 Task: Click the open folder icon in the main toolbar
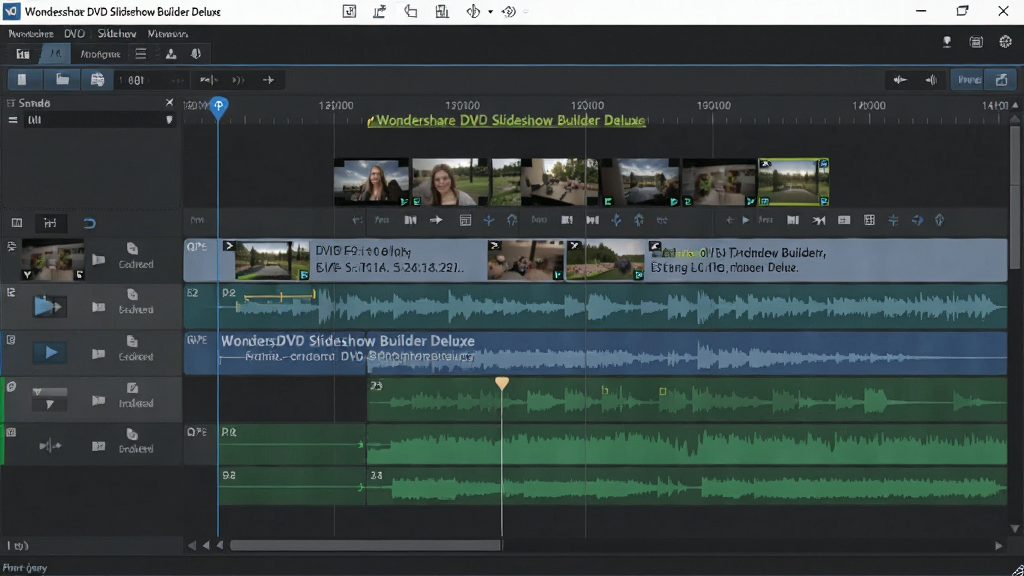pyautogui.click(x=63, y=80)
